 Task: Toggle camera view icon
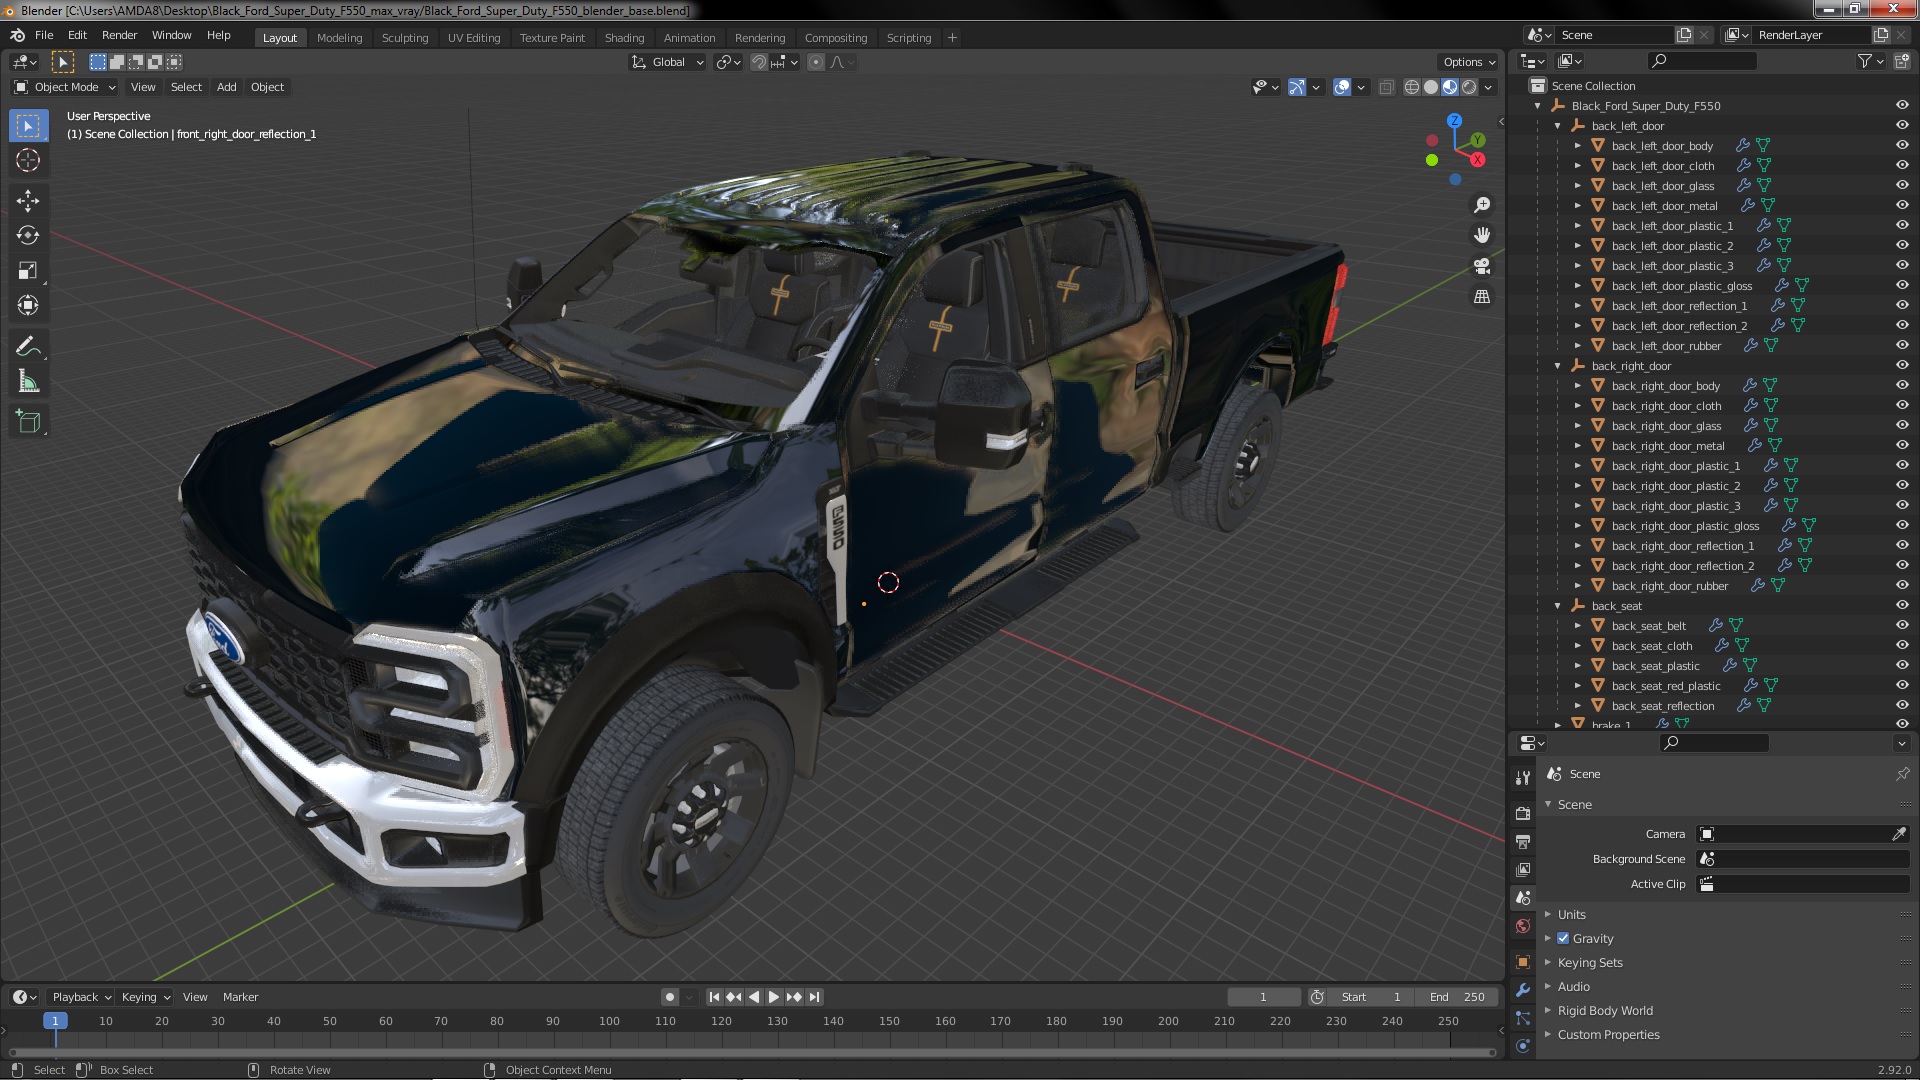tap(1482, 266)
